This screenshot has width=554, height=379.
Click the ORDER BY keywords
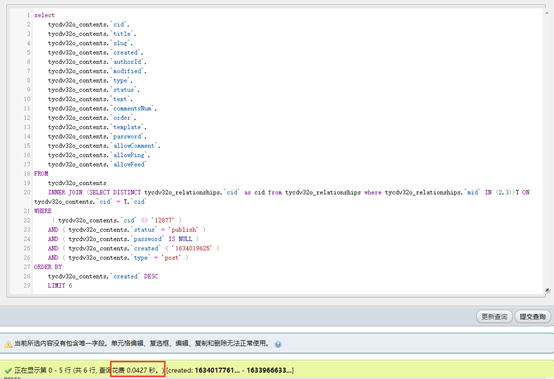tap(48, 267)
